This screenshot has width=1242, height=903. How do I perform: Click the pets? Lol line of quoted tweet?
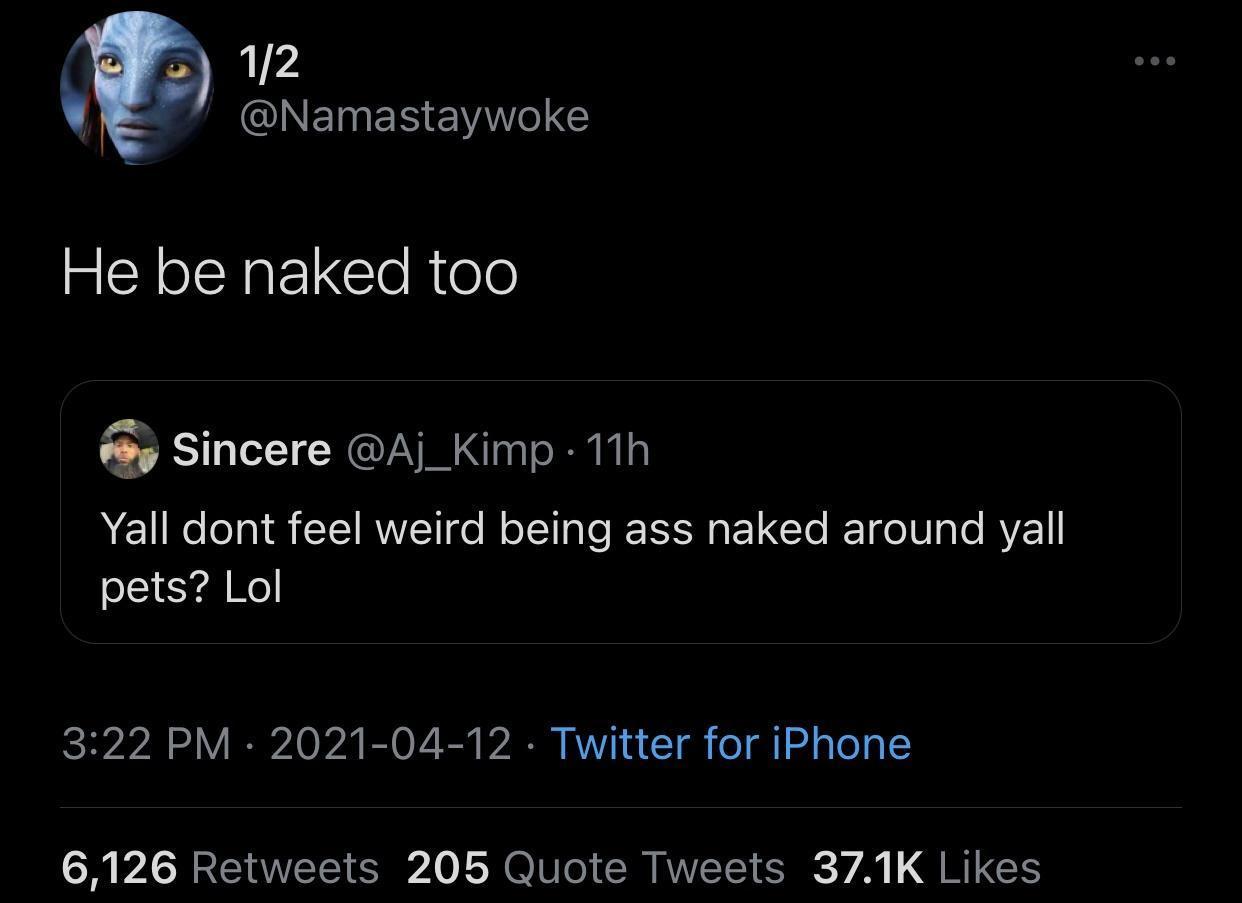coord(191,588)
